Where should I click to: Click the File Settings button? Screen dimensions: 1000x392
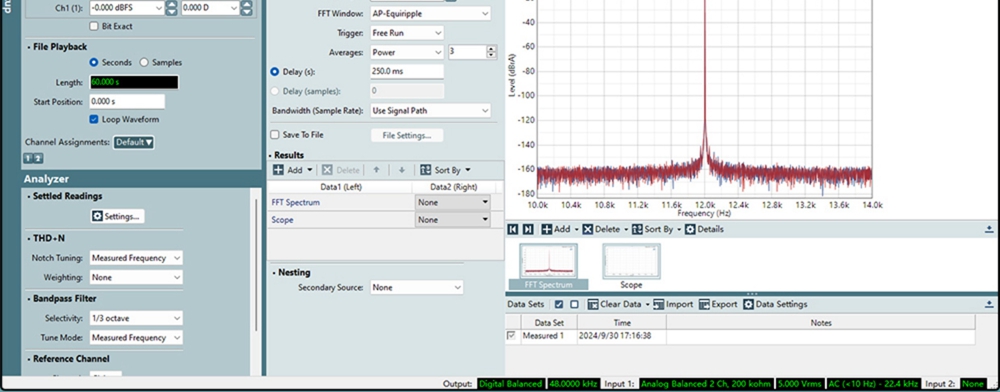click(407, 135)
